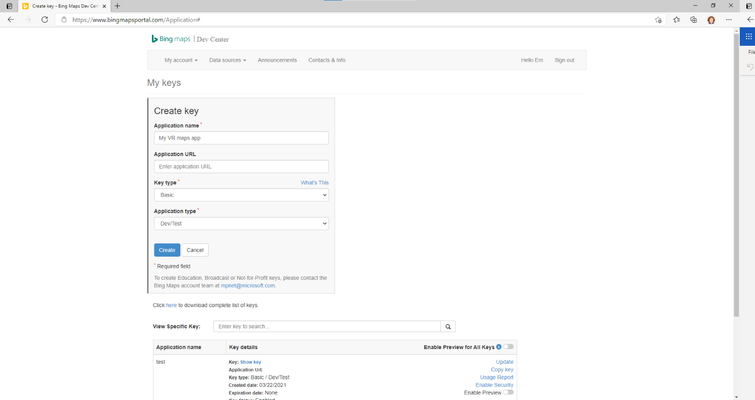Open the Collections icon in toolbar
Screen dimensions: 755x400
(x=693, y=20)
